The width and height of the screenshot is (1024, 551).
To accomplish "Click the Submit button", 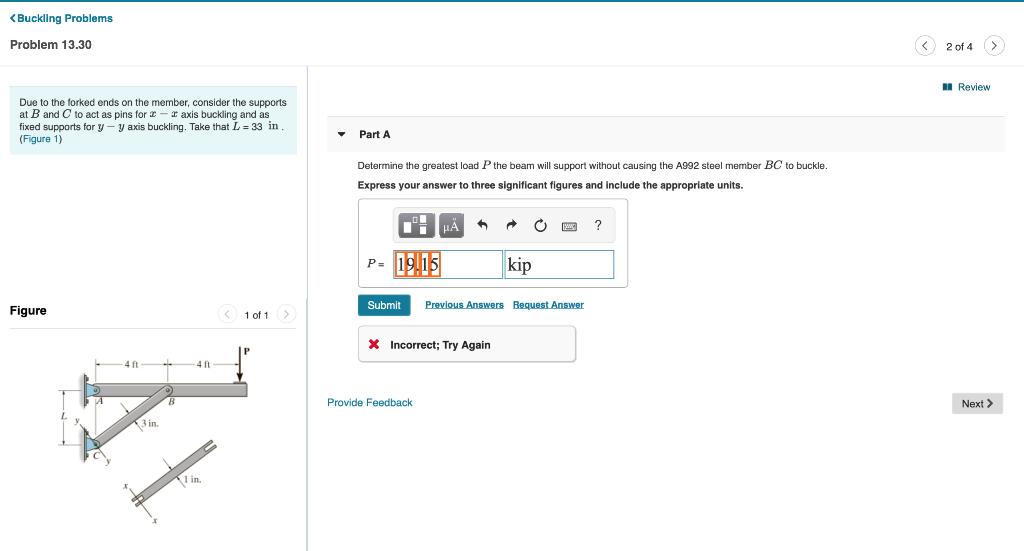I will [x=384, y=306].
